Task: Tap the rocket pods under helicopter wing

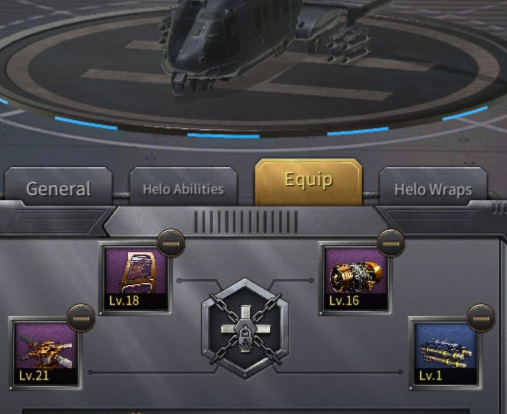Action: coord(348,45)
